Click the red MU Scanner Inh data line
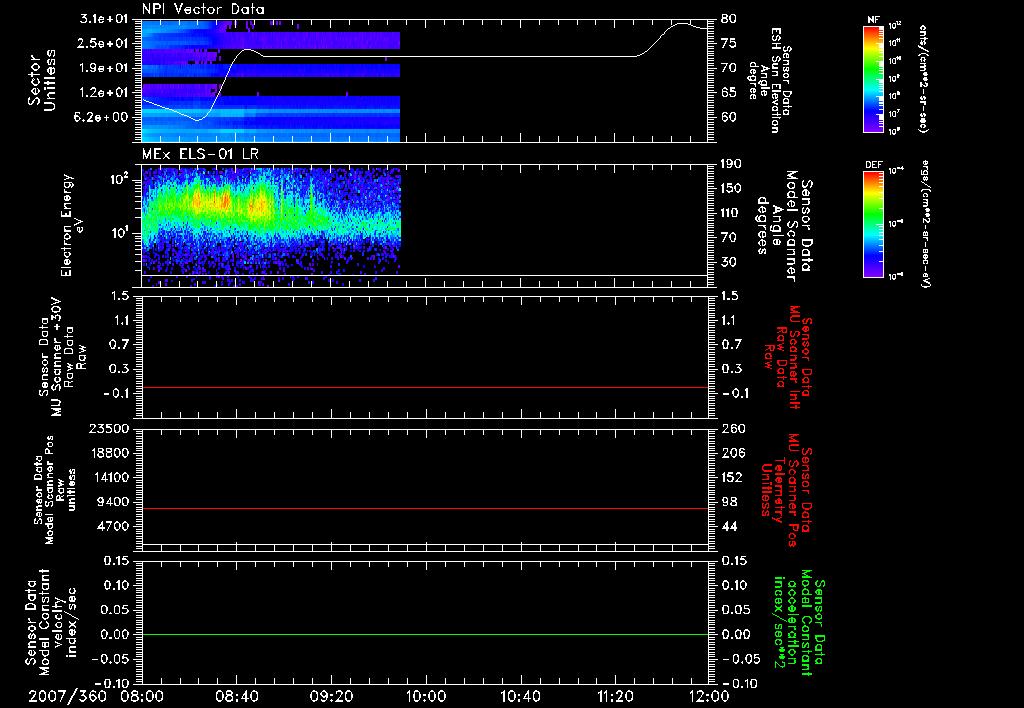 coord(425,387)
